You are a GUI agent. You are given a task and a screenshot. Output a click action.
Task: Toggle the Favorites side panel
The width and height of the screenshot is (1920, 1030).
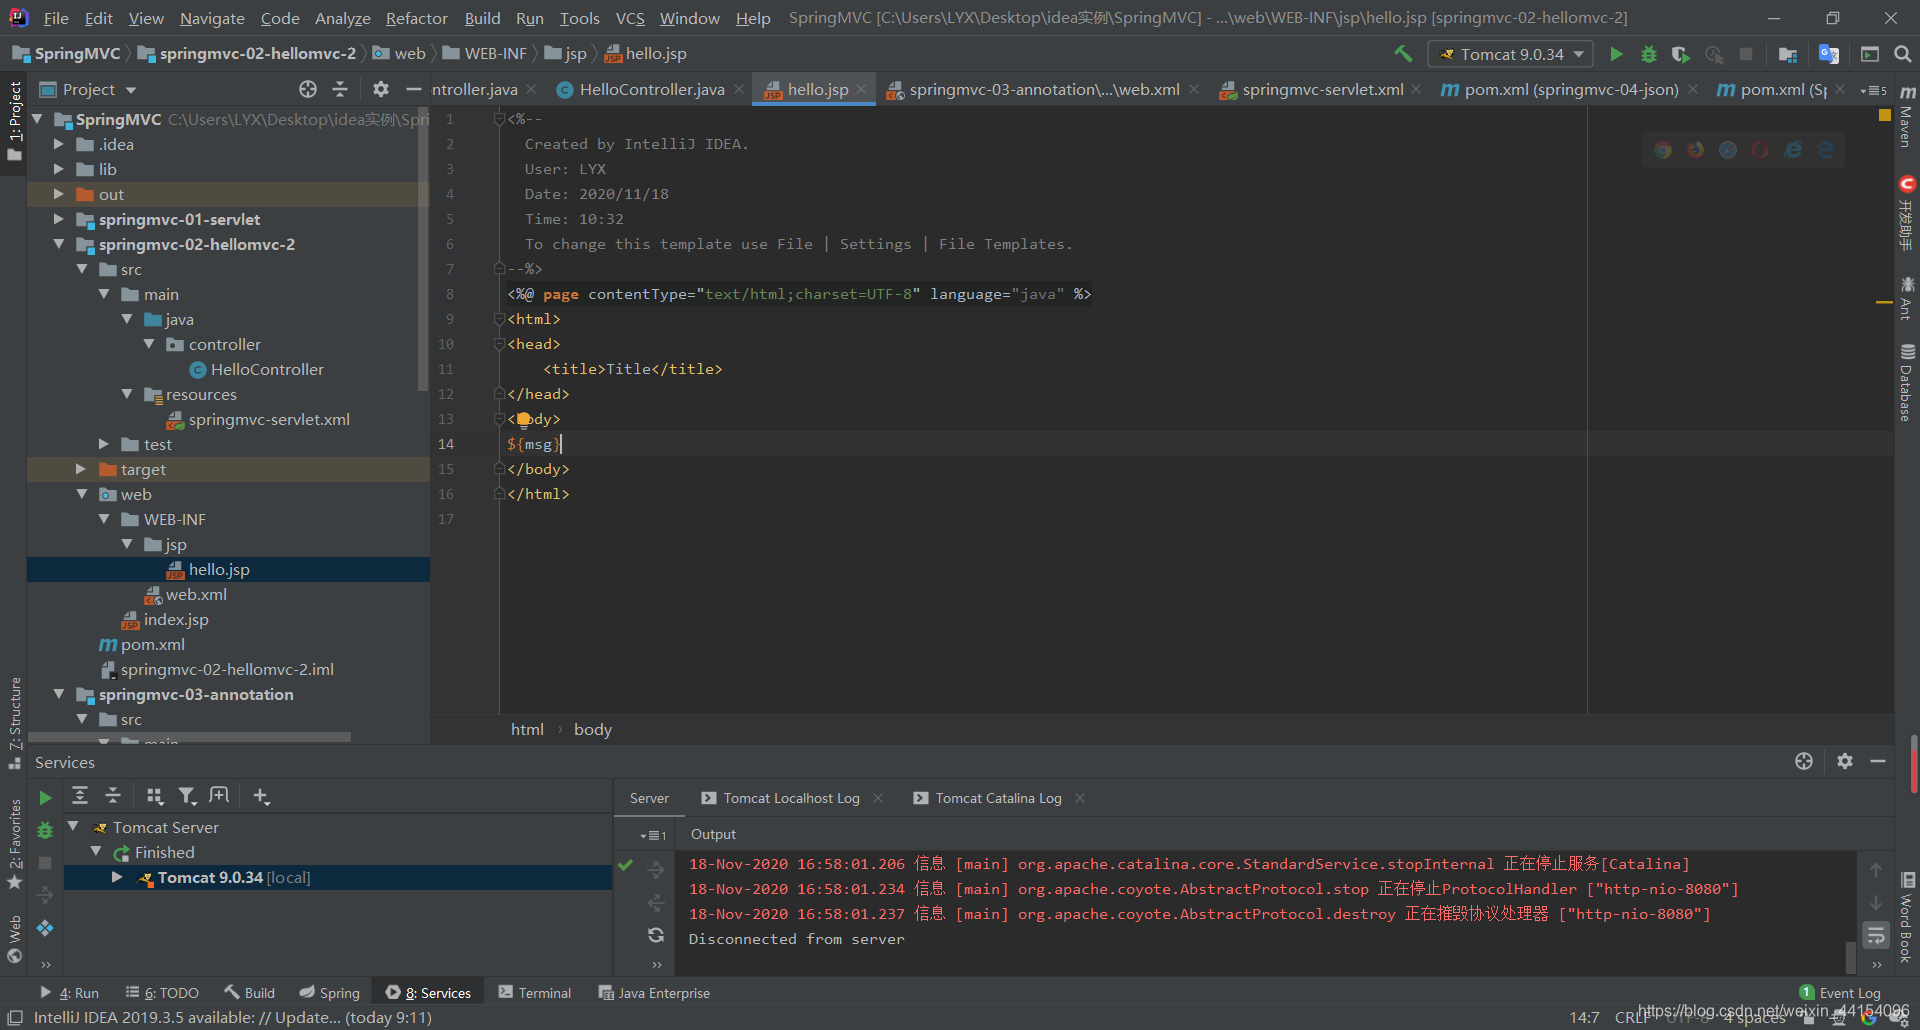pos(15,844)
